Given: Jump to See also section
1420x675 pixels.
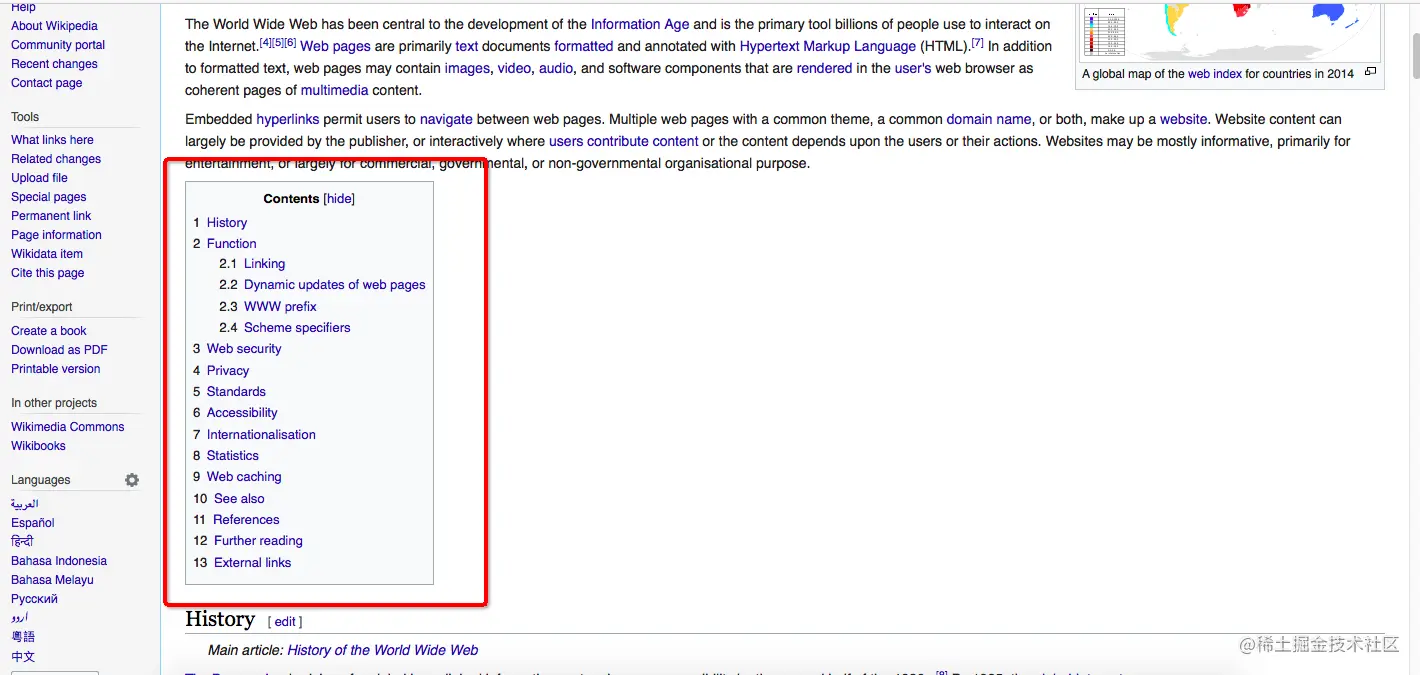Looking at the screenshot, I should pos(239,499).
